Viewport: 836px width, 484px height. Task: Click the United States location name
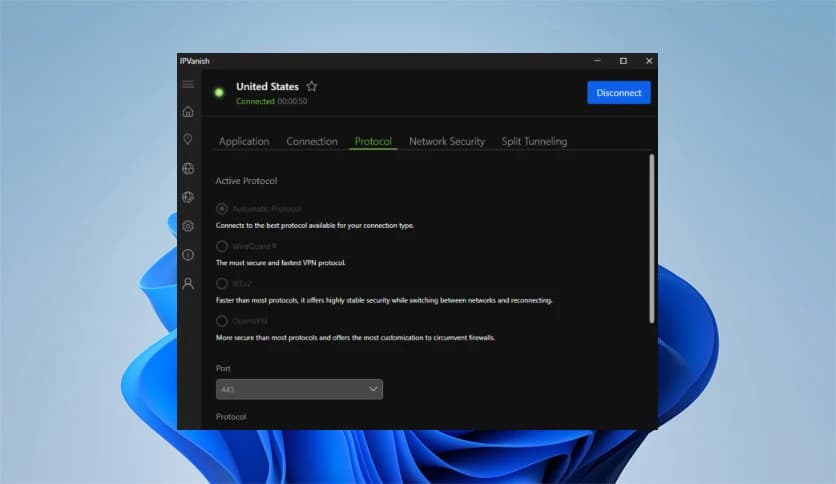click(268, 86)
